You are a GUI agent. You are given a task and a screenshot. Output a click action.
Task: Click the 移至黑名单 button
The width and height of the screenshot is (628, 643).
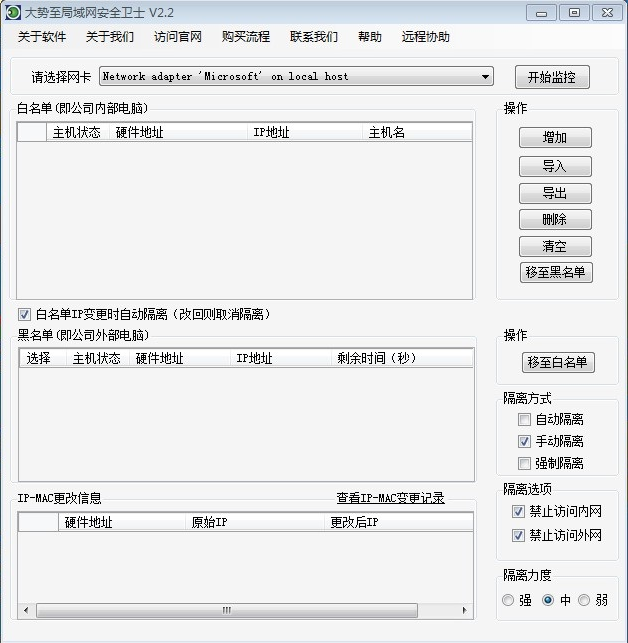click(x=556, y=272)
